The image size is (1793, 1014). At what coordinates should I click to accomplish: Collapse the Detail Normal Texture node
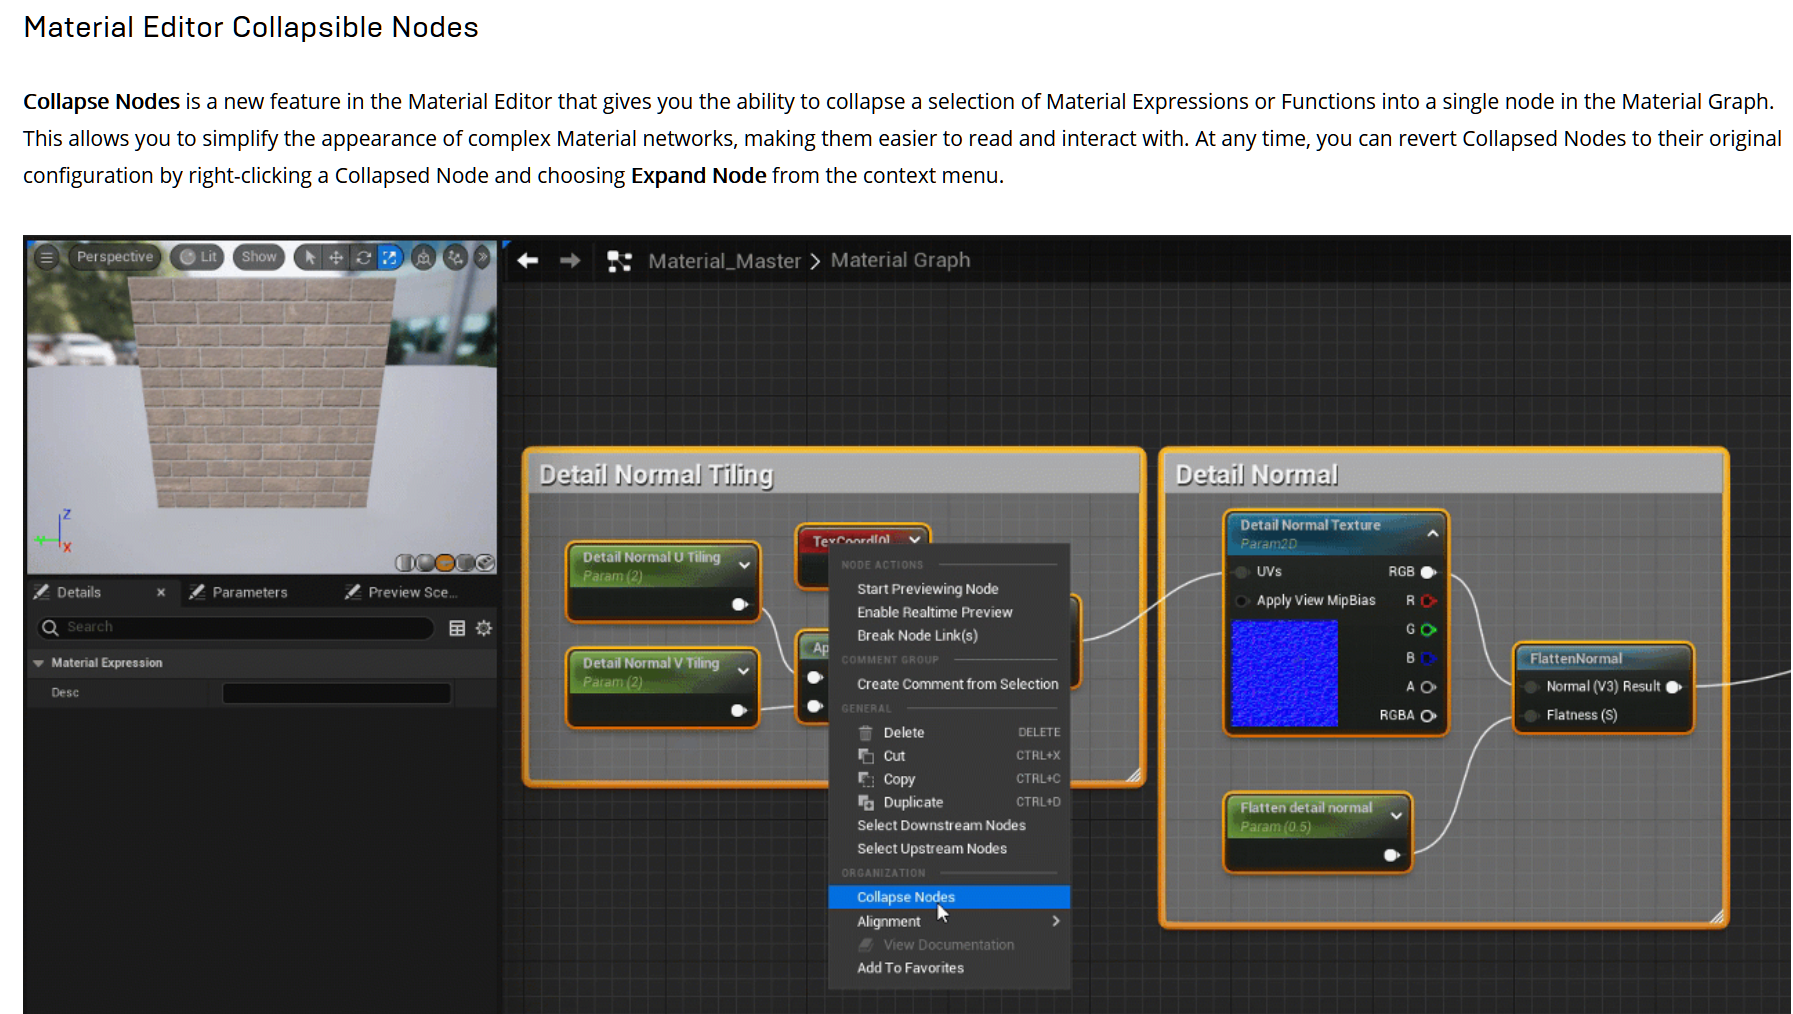pyautogui.click(x=1432, y=534)
